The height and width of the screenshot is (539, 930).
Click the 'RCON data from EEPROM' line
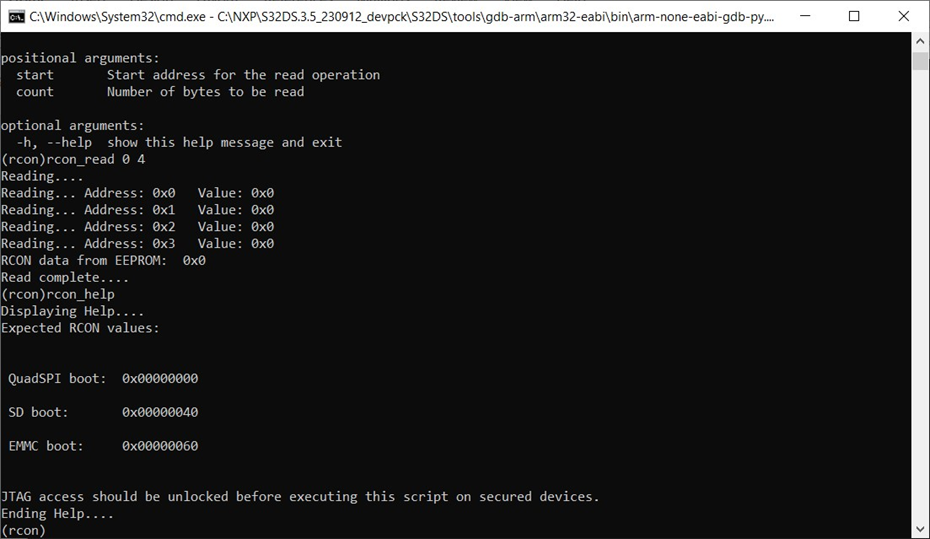coord(103,260)
